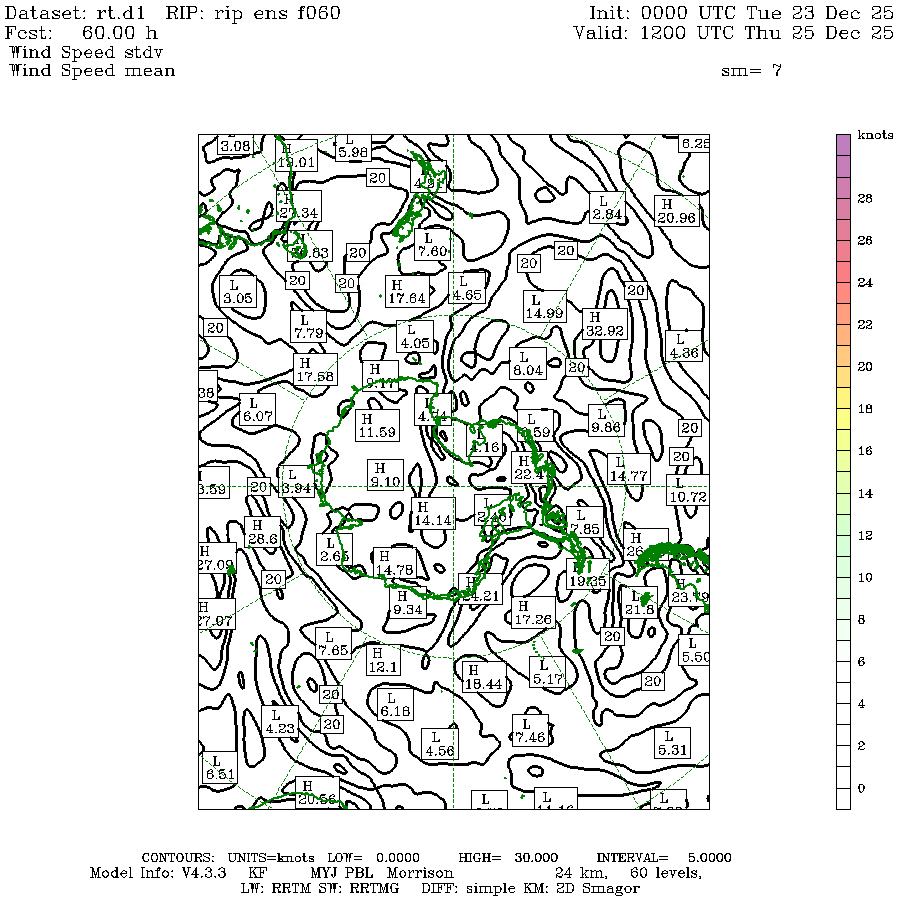Click the 'Wind Speed mean' title
This screenshot has height=900, width=900.
tap(92, 71)
